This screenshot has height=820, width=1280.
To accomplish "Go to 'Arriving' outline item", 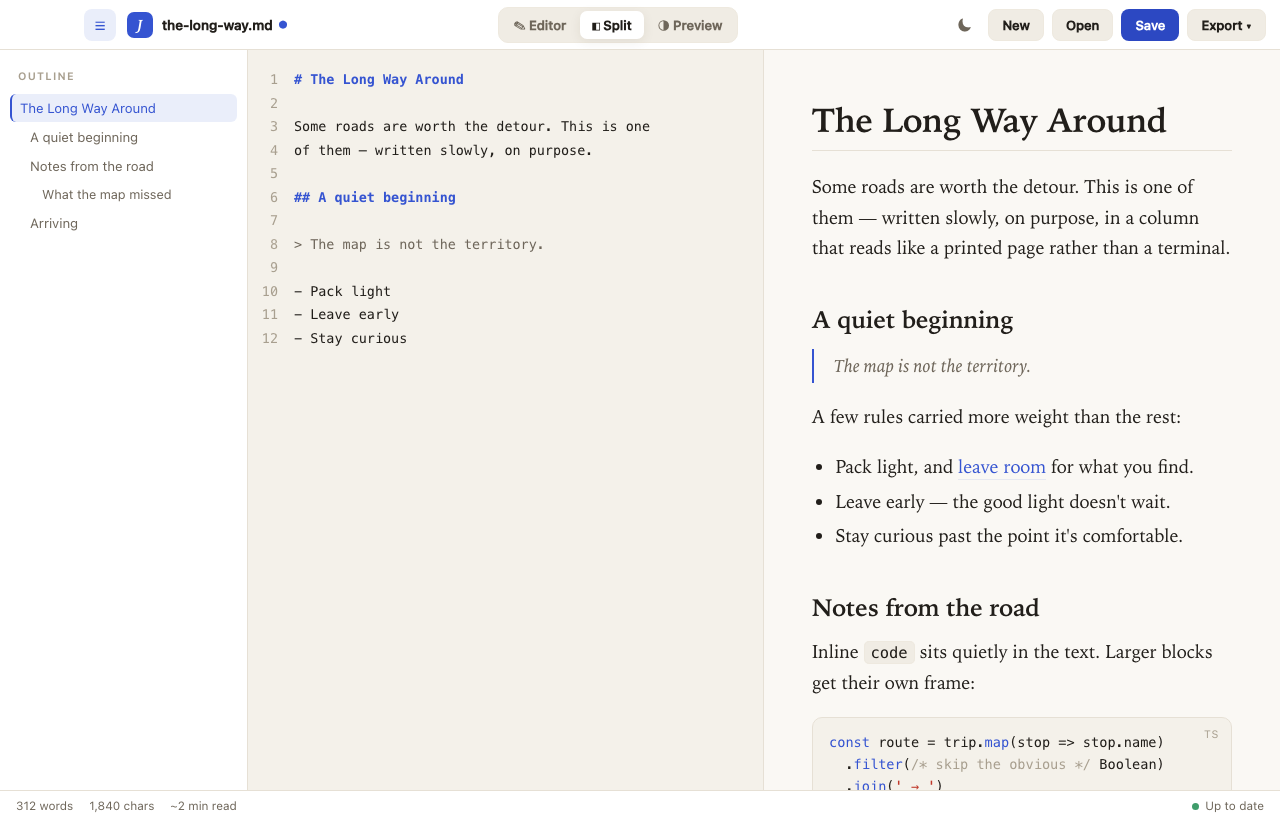I will coord(124,223).
